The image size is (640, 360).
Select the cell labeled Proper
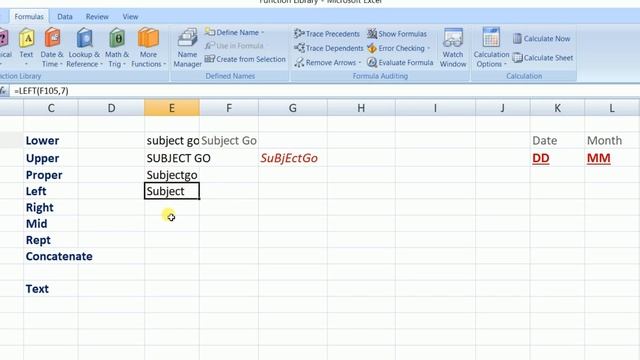tap(51, 175)
